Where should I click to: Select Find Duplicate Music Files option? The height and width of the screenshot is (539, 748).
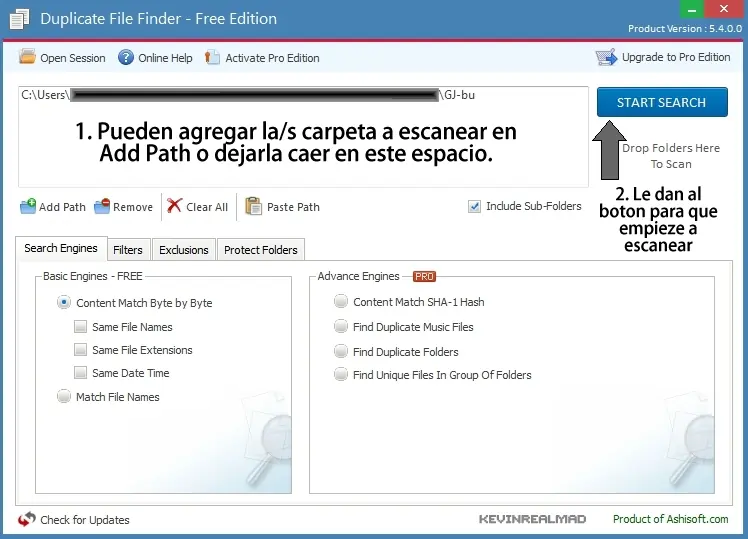(x=341, y=326)
